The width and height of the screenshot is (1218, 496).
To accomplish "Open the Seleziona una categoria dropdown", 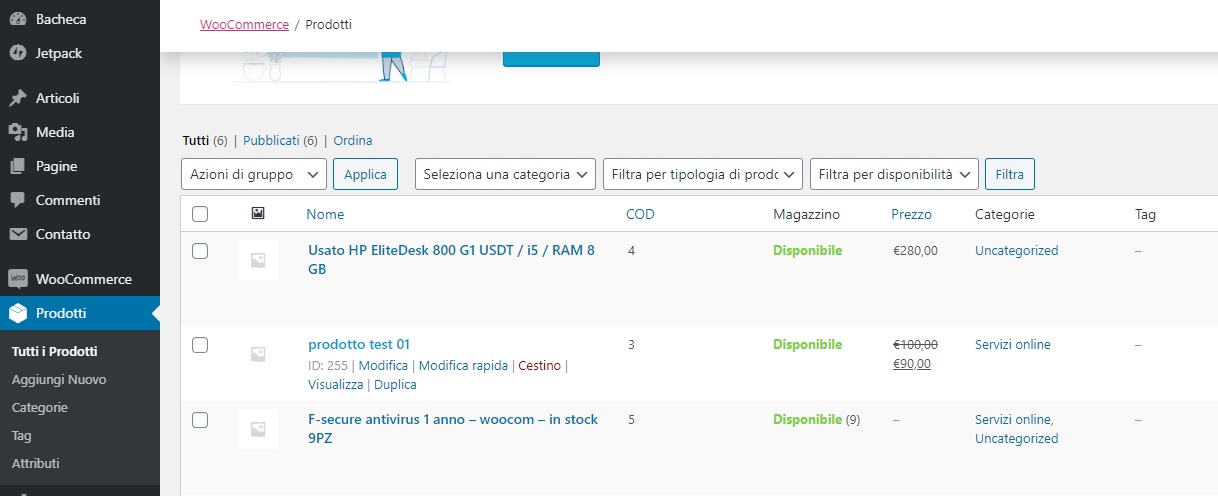I will coord(505,174).
